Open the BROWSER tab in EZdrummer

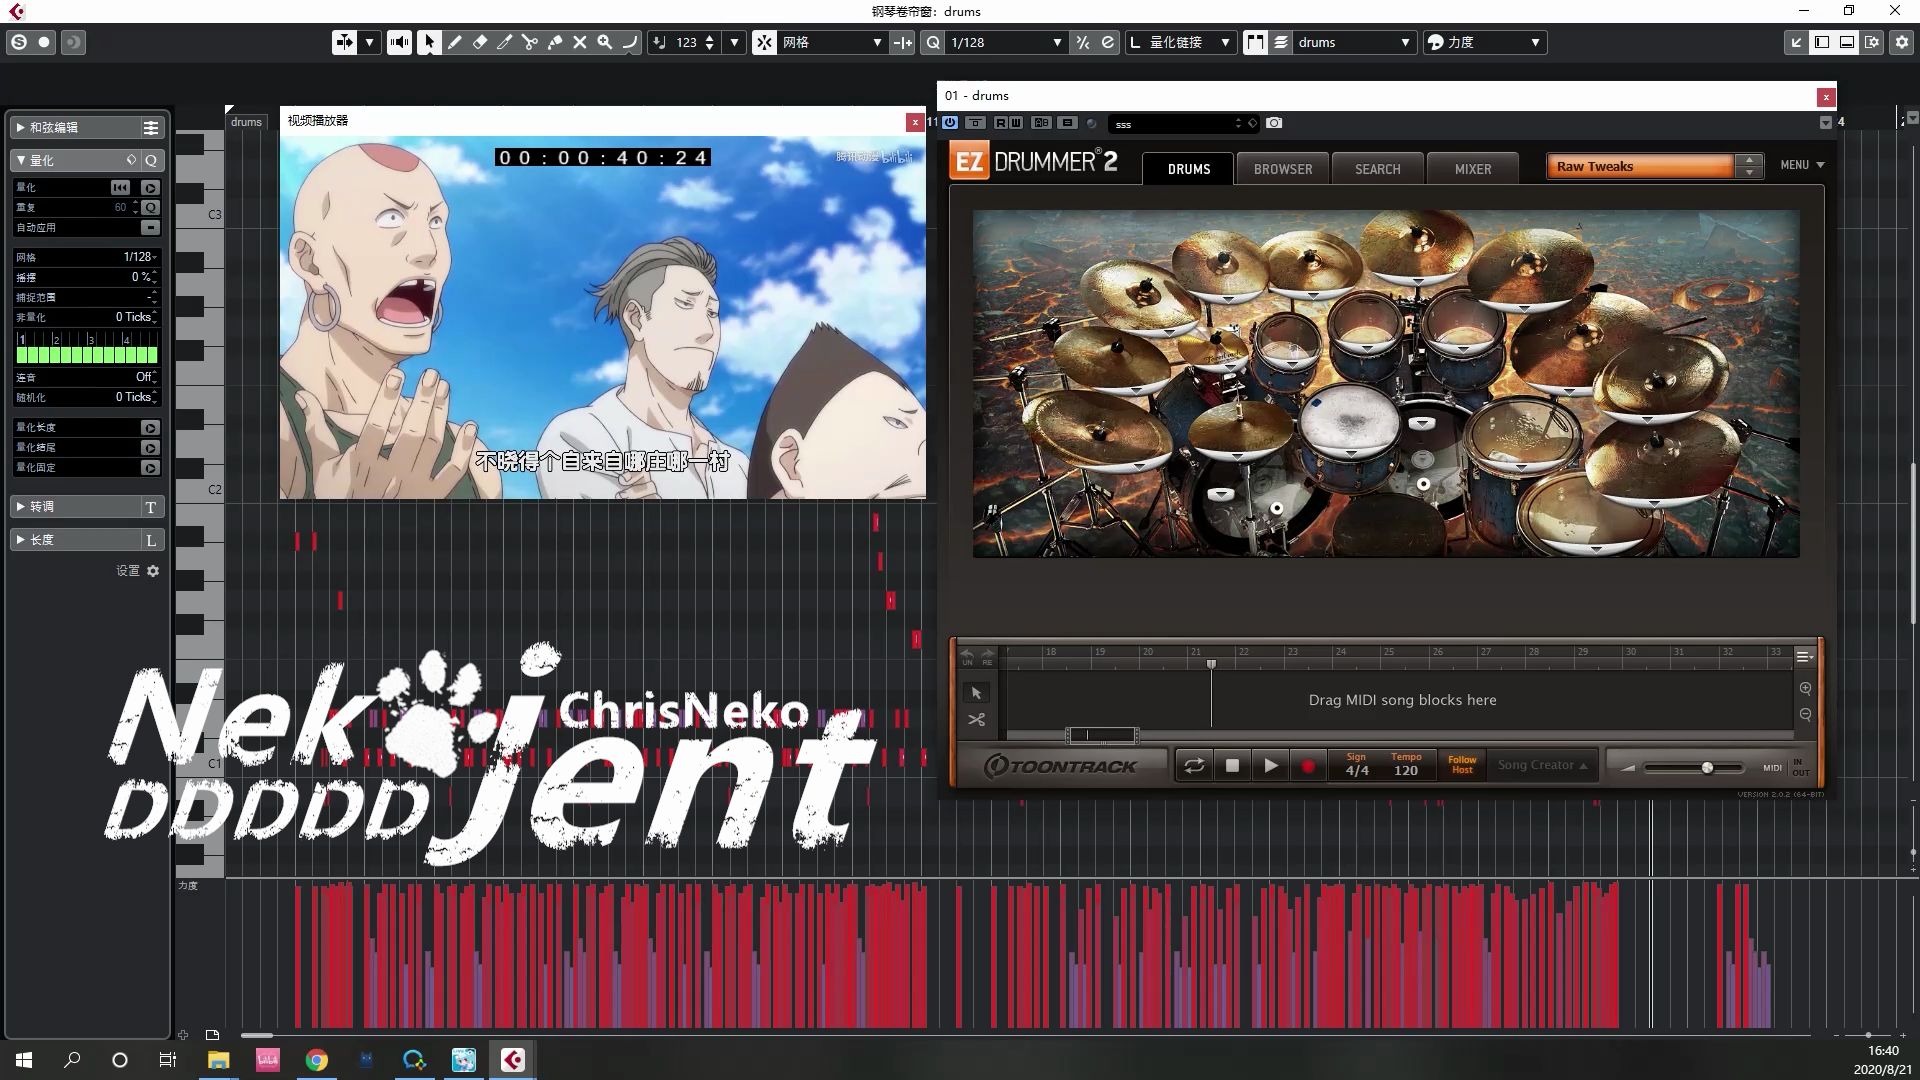pyautogui.click(x=1282, y=169)
